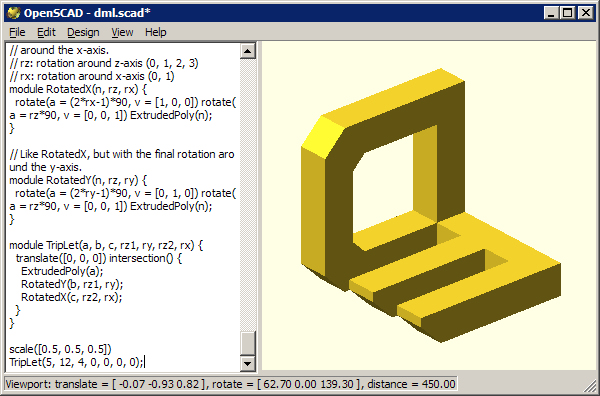Click the scale([0.5, 0.5, 0.5]) line

tap(60, 349)
